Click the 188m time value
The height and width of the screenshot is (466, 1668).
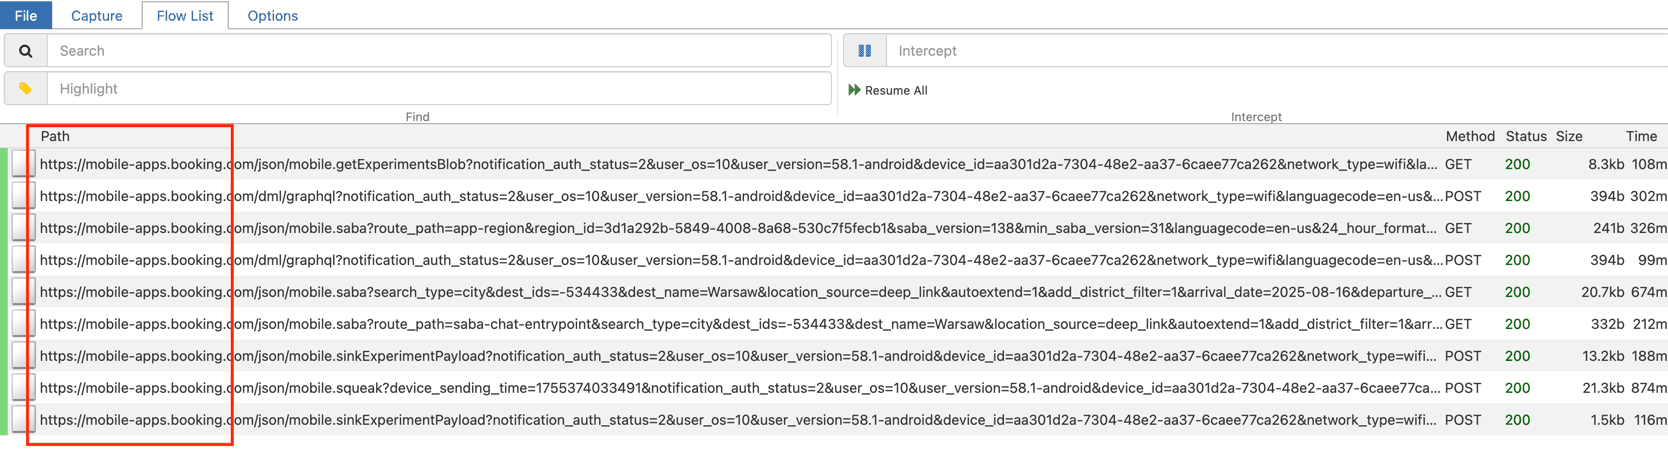[1649, 356]
